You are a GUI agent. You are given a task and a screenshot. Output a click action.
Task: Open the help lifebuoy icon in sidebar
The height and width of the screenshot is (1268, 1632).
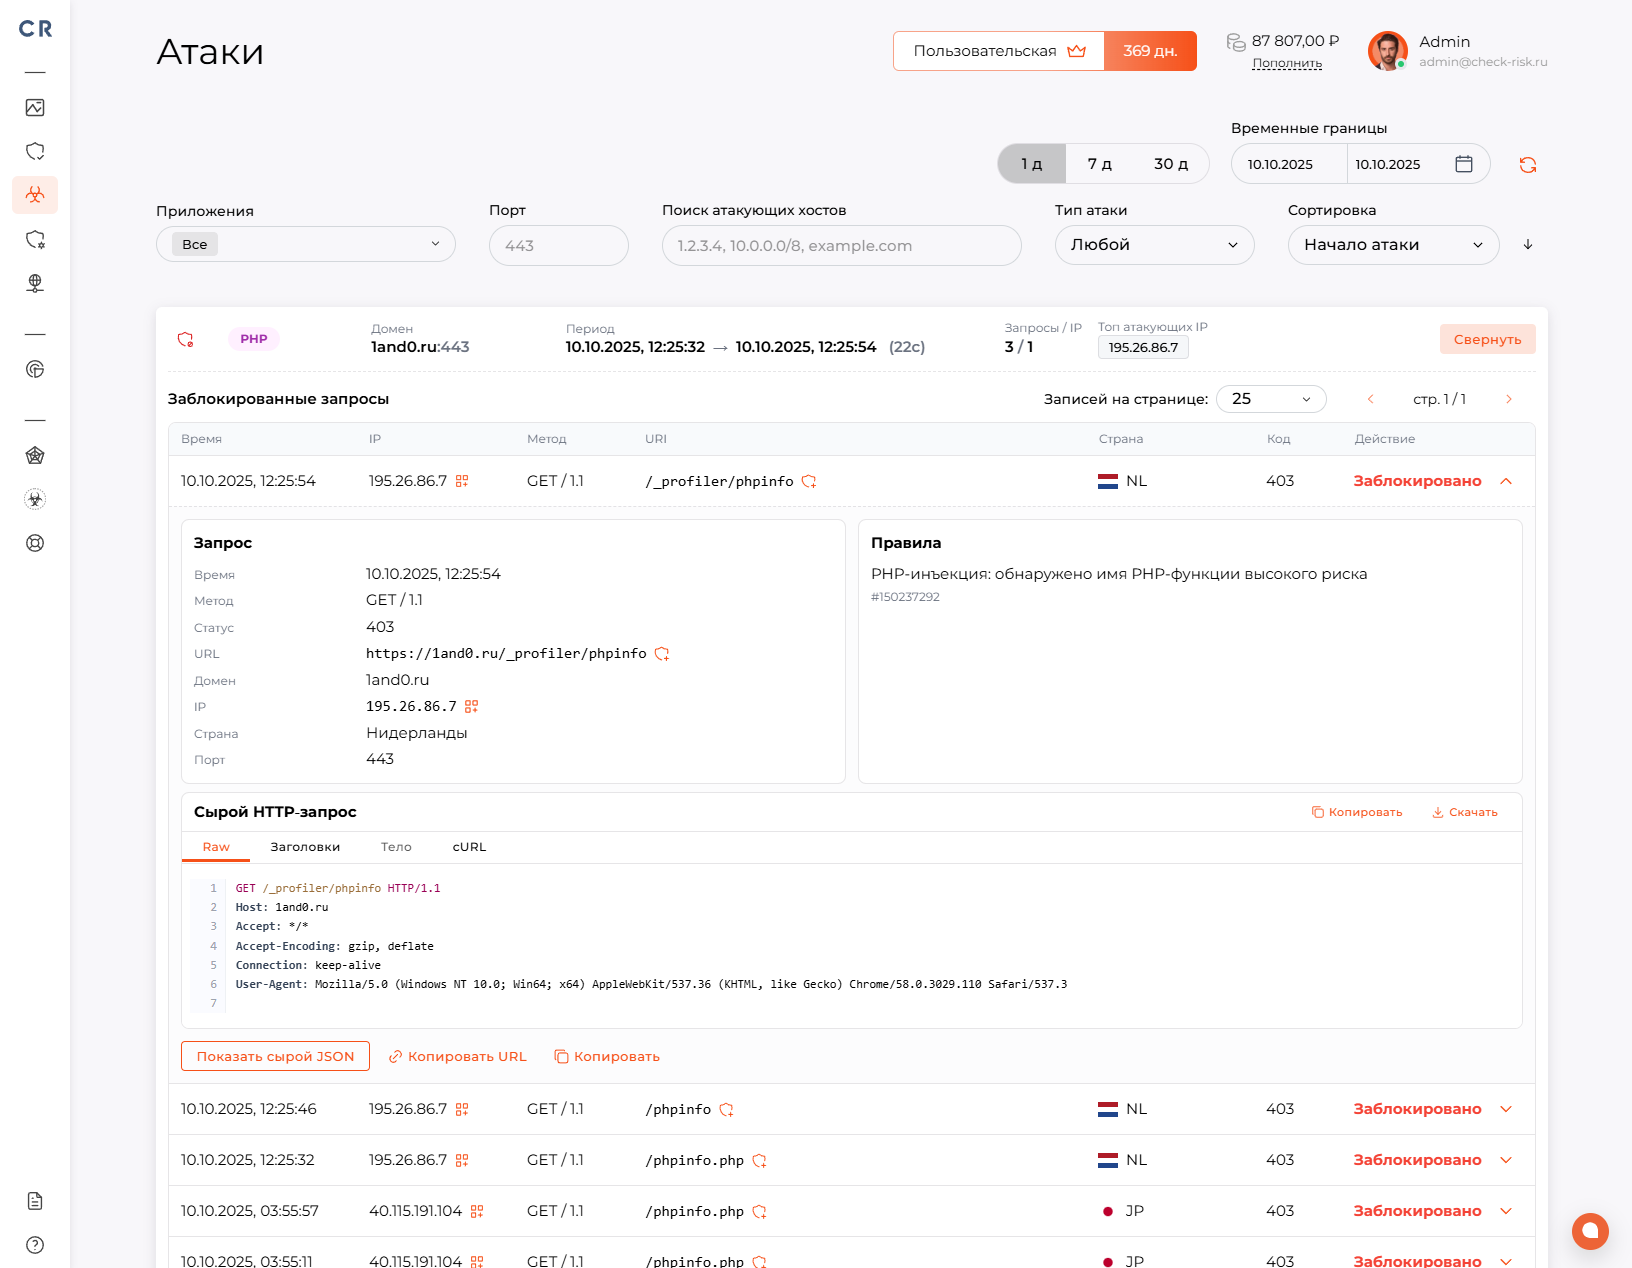[x=35, y=543]
